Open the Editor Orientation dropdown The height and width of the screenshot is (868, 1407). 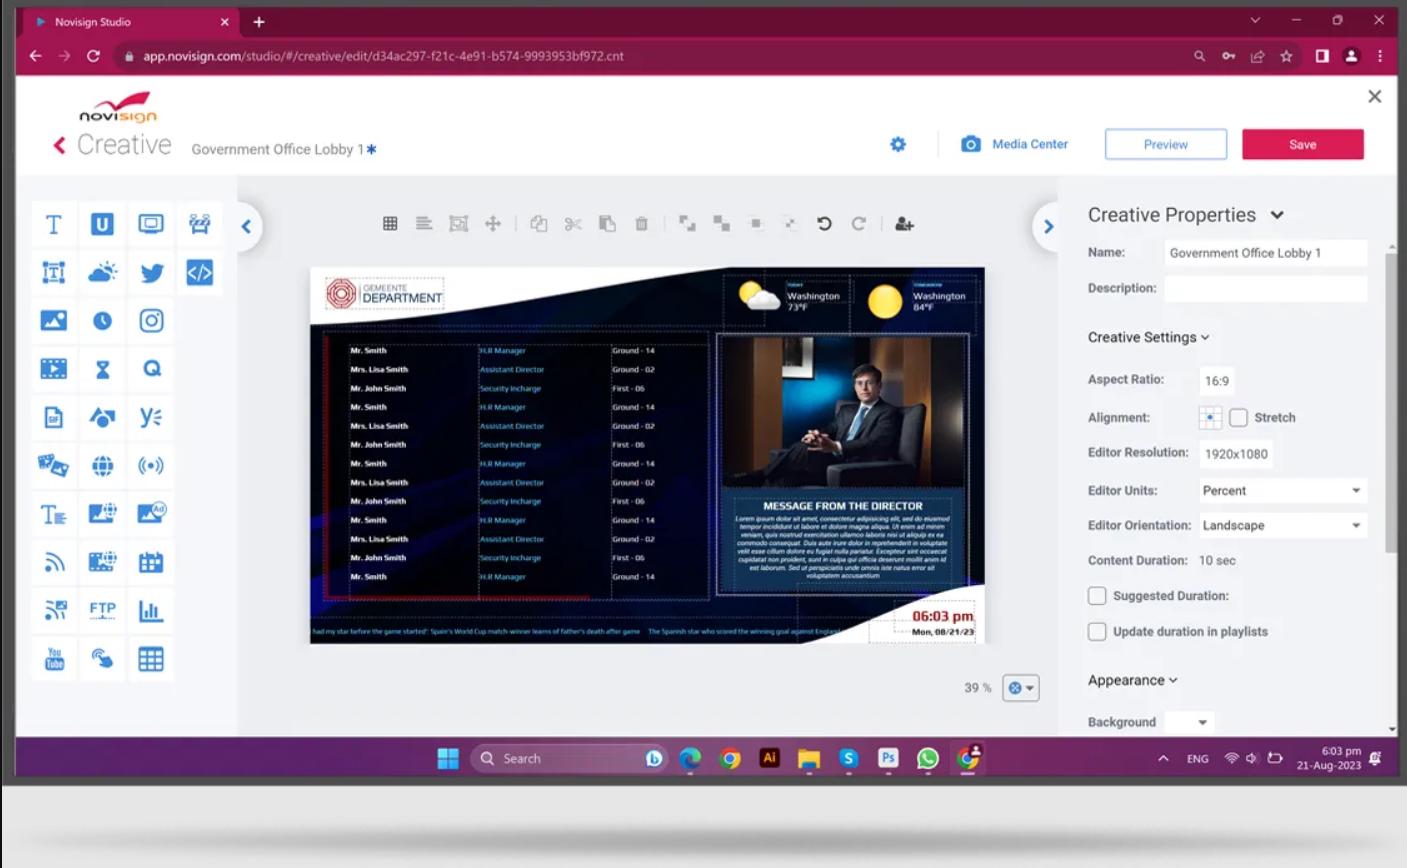tap(1281, 526)
